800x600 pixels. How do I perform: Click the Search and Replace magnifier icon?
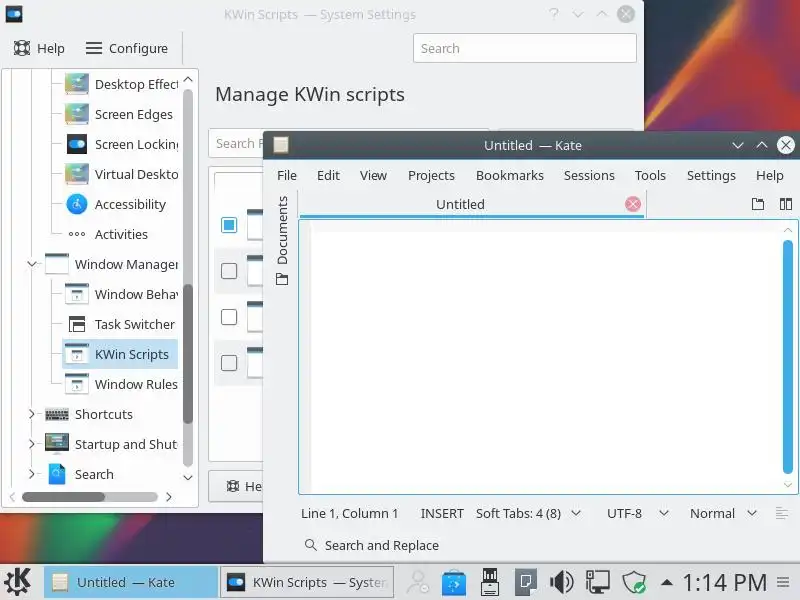[x=310, y=545]
